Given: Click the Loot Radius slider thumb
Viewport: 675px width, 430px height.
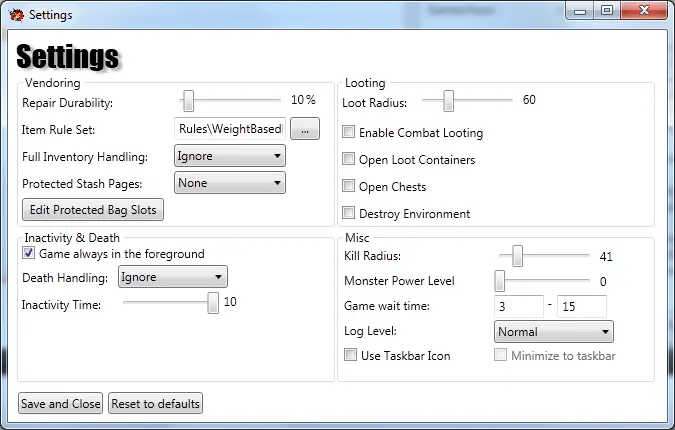Looking at the screenshot, I should point(449,100).
